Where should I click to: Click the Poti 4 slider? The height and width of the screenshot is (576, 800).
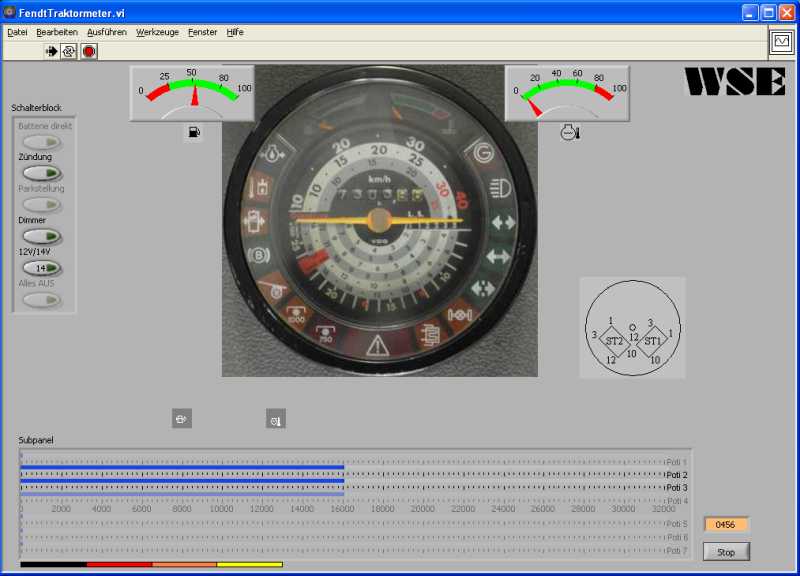pos(342,499)
